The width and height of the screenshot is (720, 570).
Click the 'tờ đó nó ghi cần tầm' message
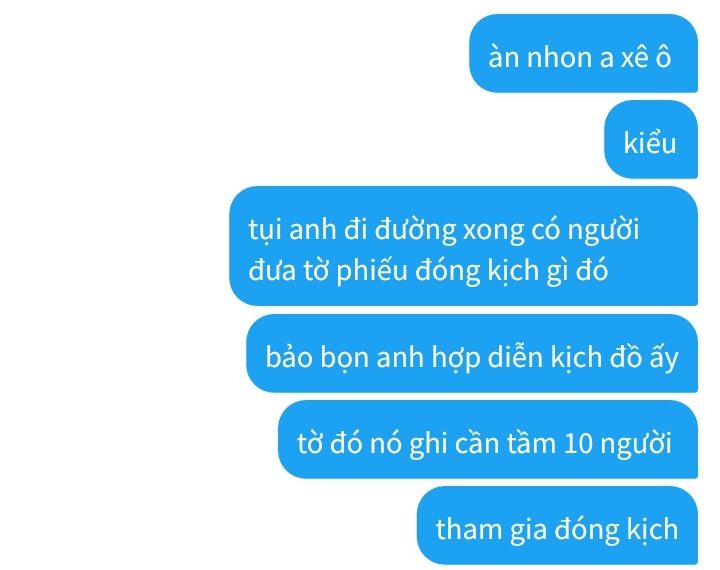pos(488,439)
